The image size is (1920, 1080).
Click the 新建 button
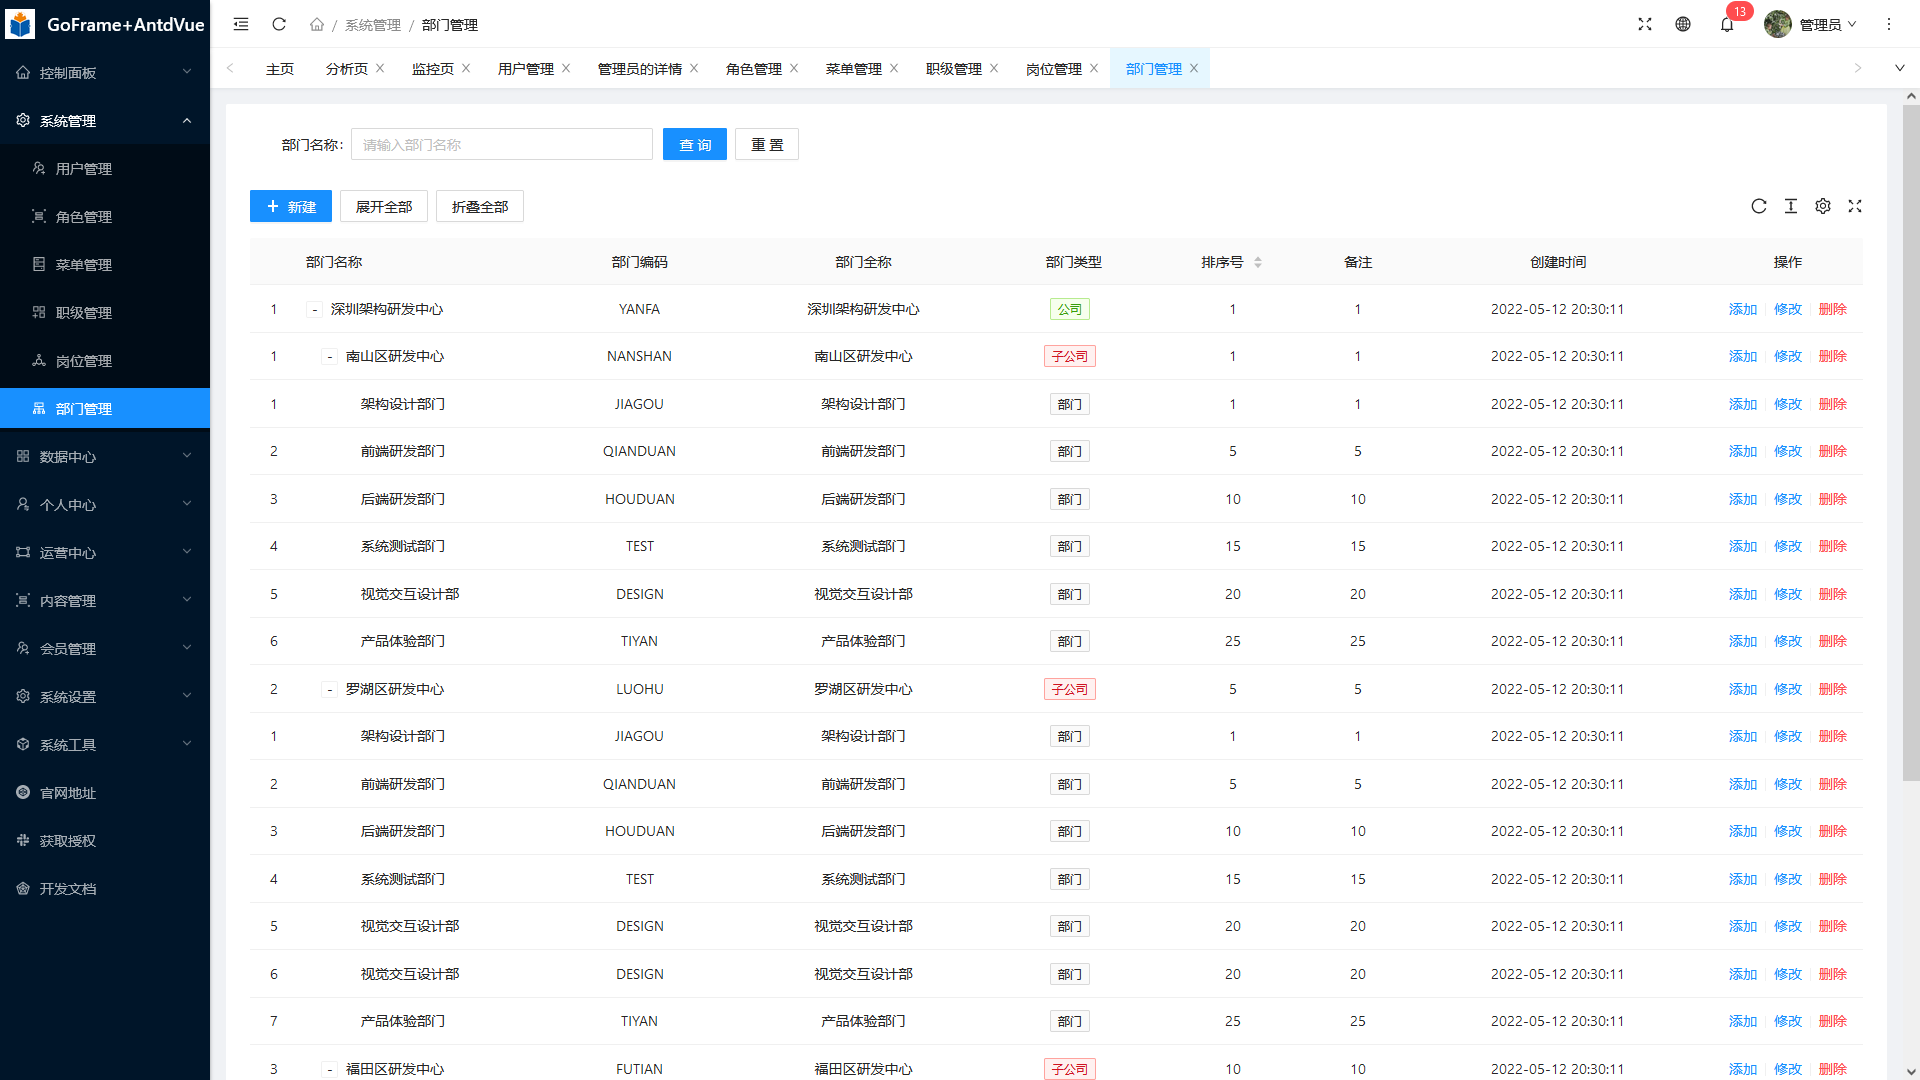[x=291, y=207]
